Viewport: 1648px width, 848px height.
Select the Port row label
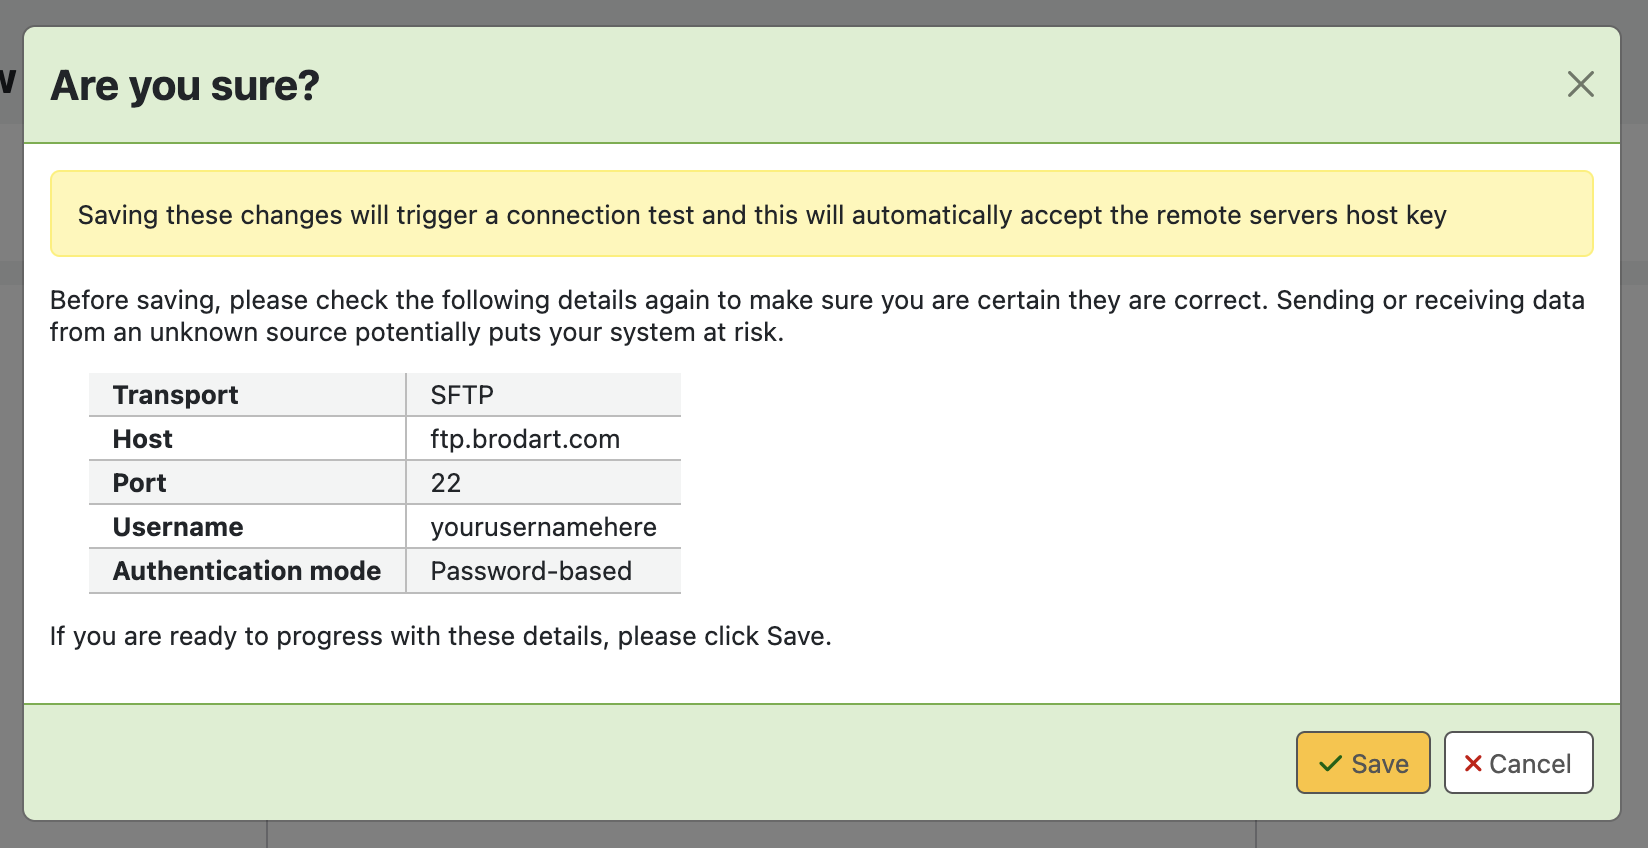[x=140, y=483]
